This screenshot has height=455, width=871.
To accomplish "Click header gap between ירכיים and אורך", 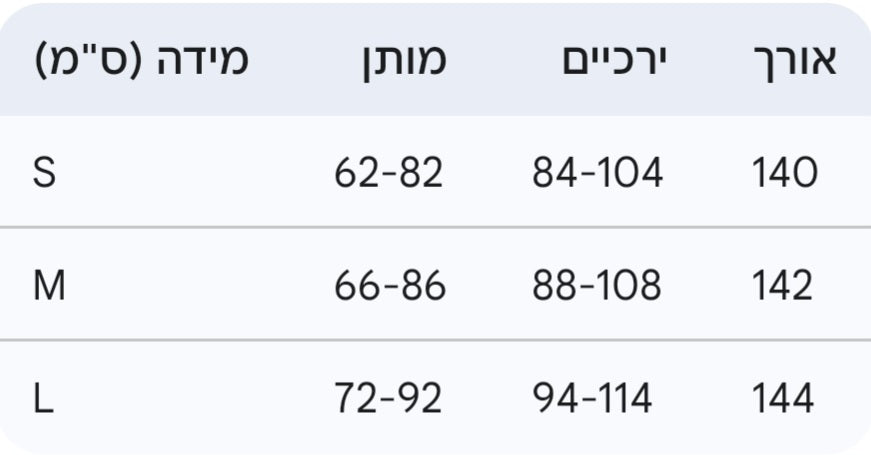I will coord(708,61).
